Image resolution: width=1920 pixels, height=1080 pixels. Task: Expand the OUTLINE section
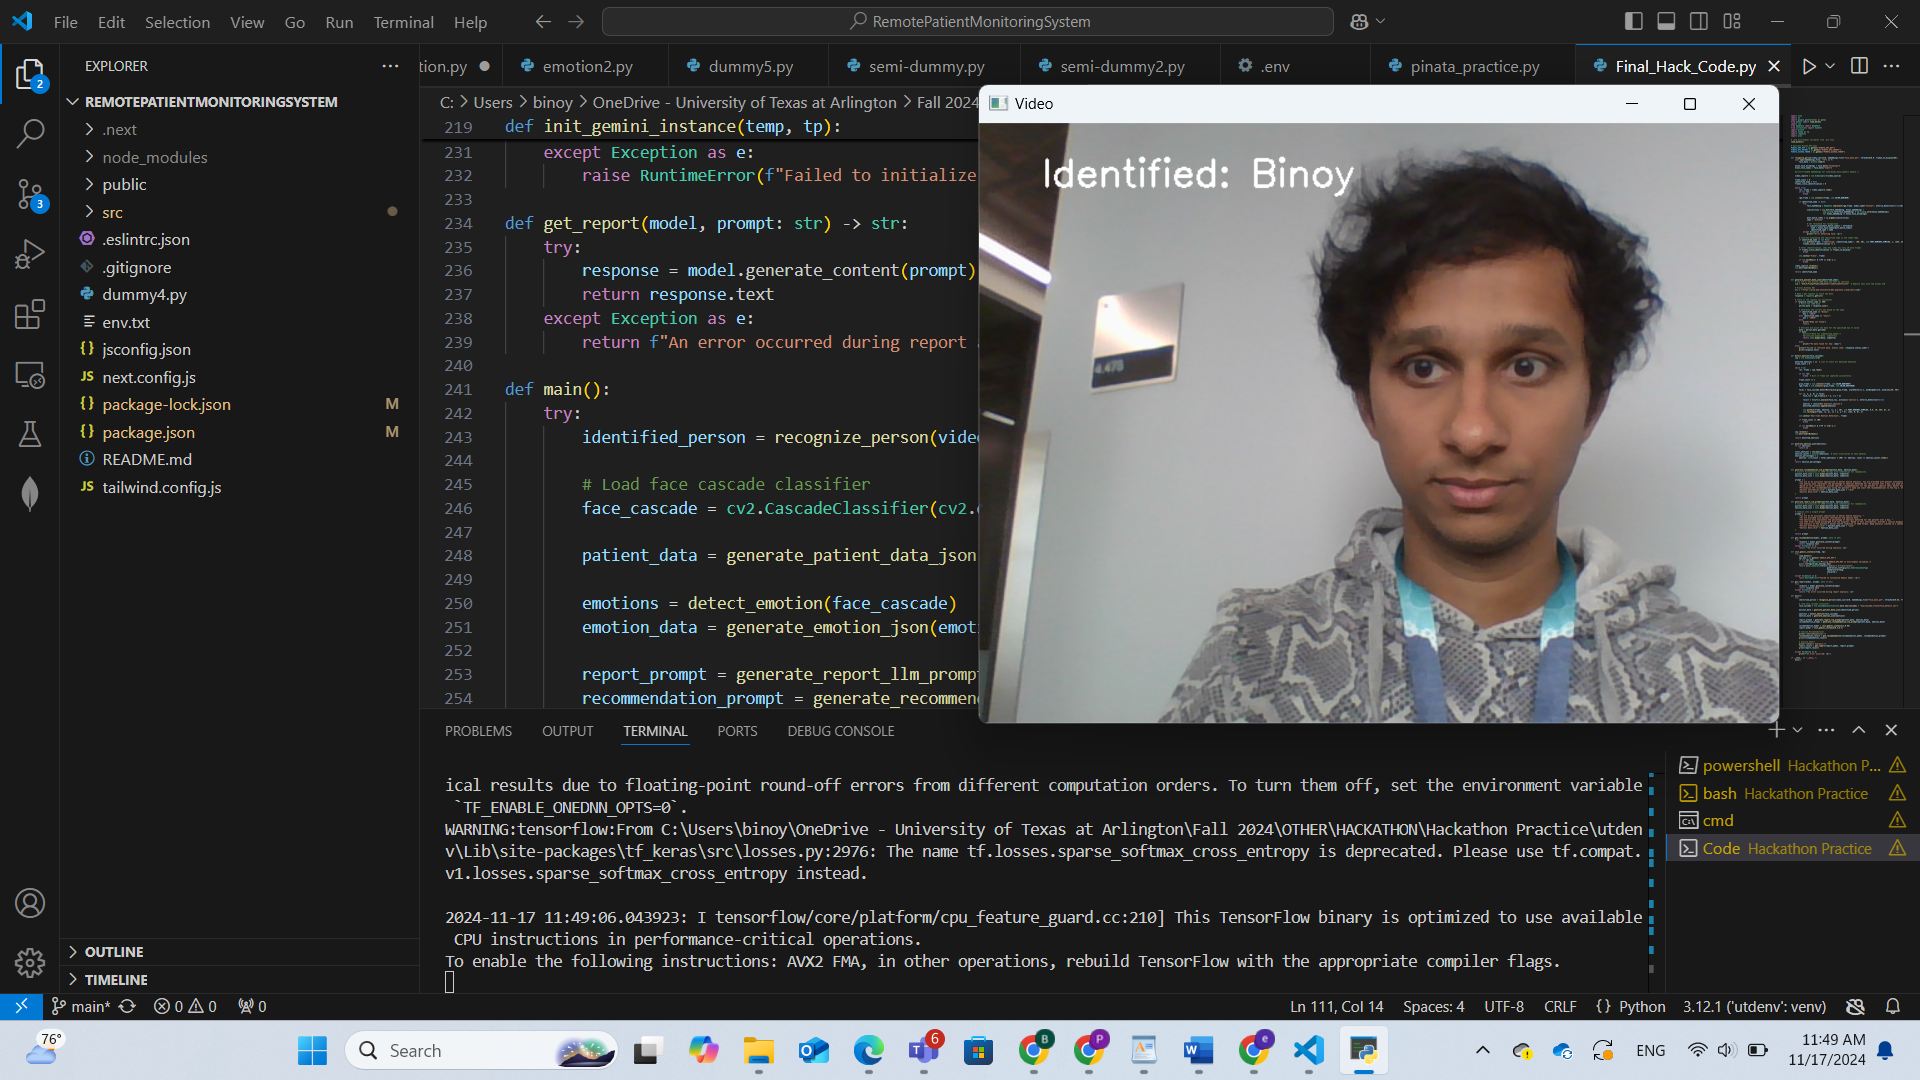(x=114, y=952)
